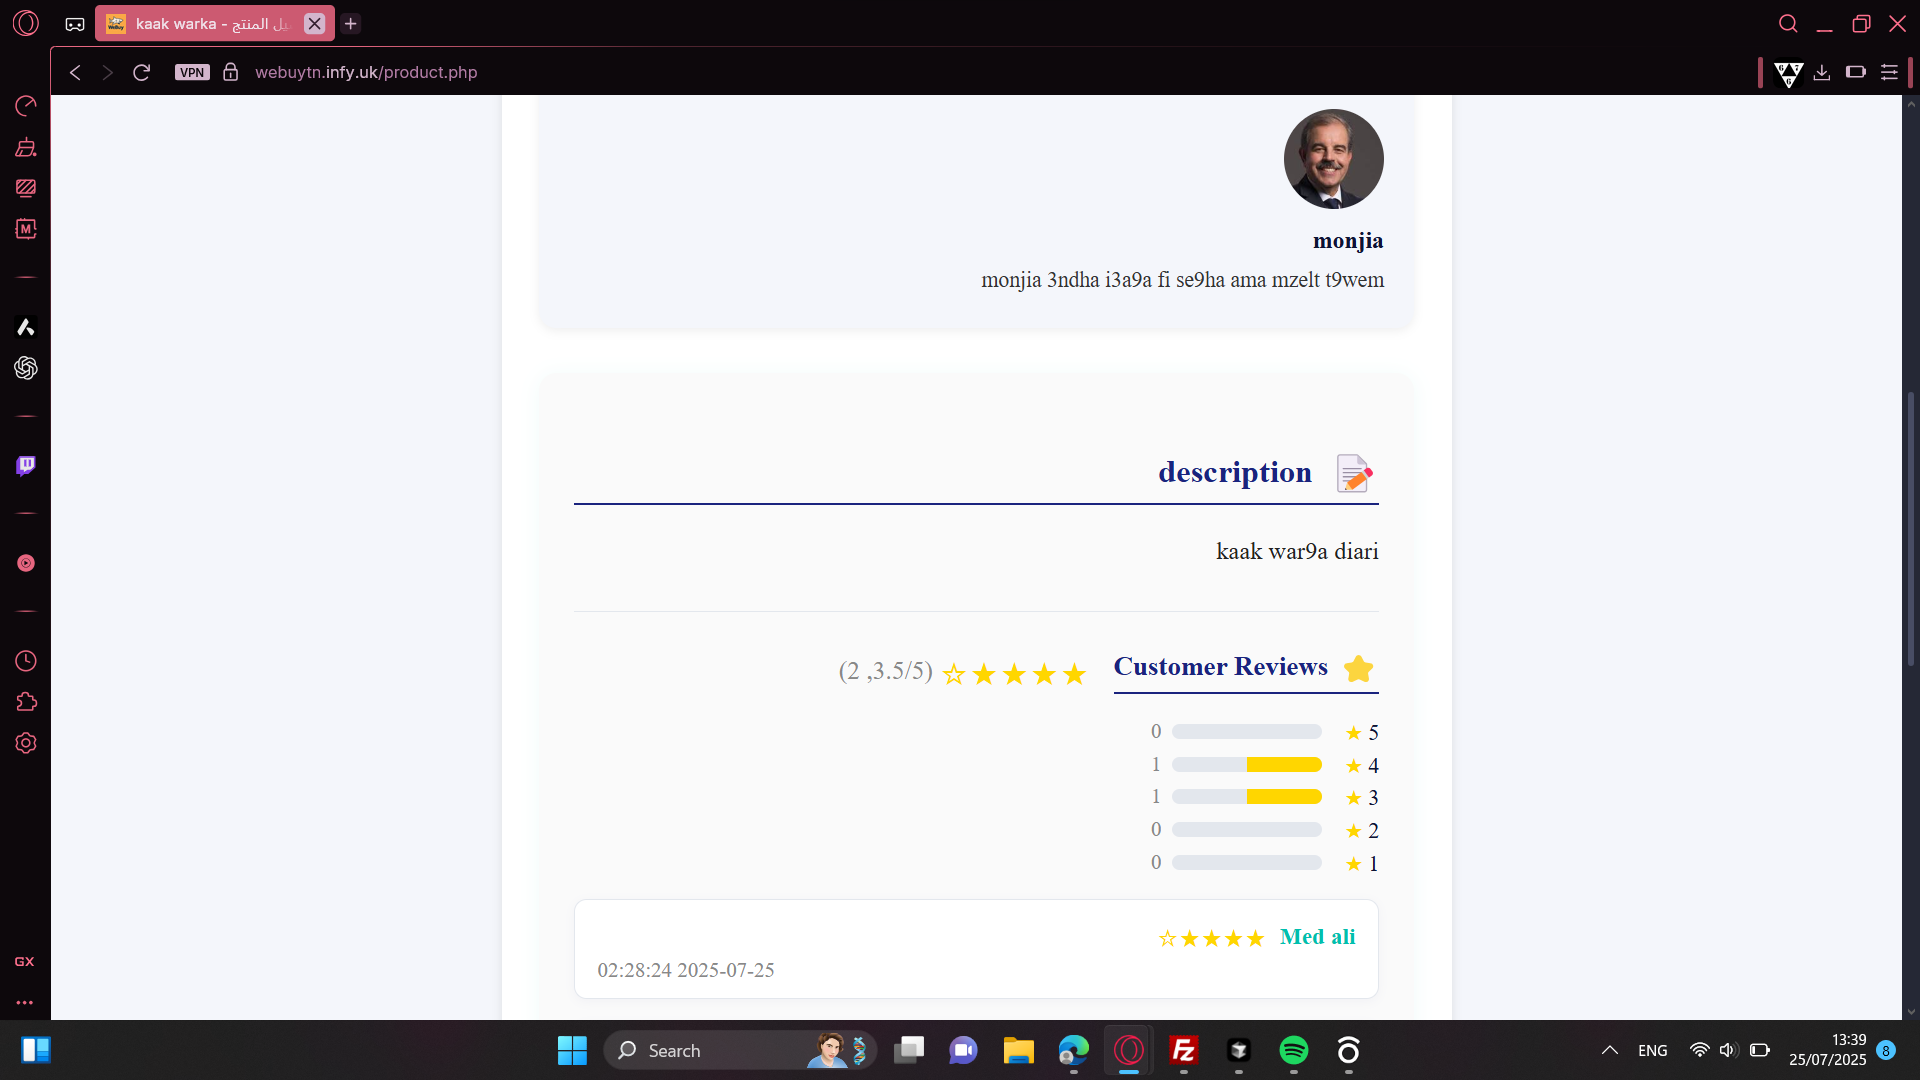Screen dimensions: 1920x1080
Task: Open Spotify from the Windows taskbar
Action: [1293, 1050]
